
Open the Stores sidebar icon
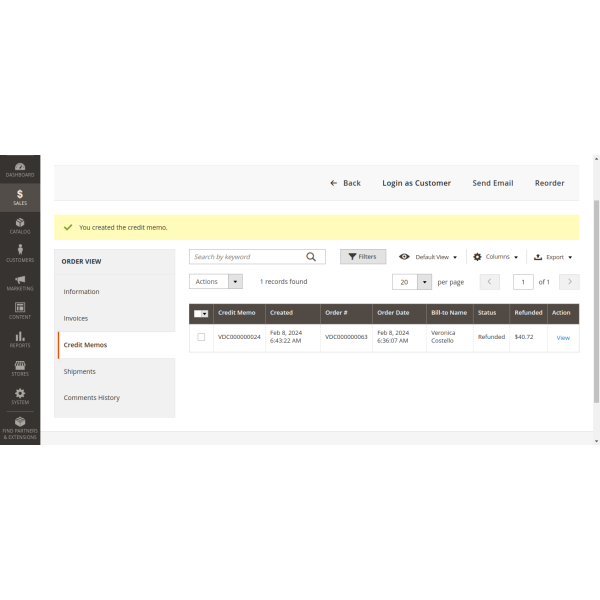[20, 367]
